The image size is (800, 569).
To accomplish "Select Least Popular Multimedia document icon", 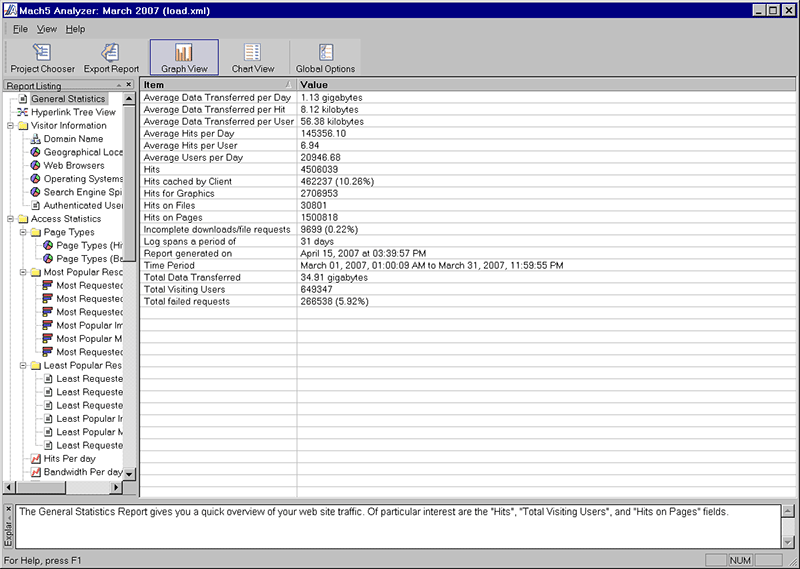I will click(x=48, y=432).
